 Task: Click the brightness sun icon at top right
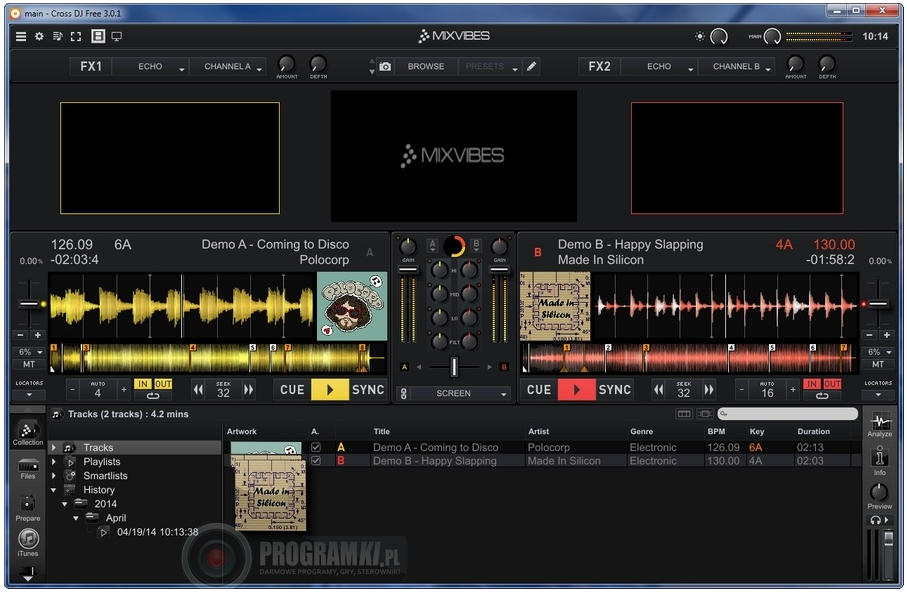(x=700, y=36)
